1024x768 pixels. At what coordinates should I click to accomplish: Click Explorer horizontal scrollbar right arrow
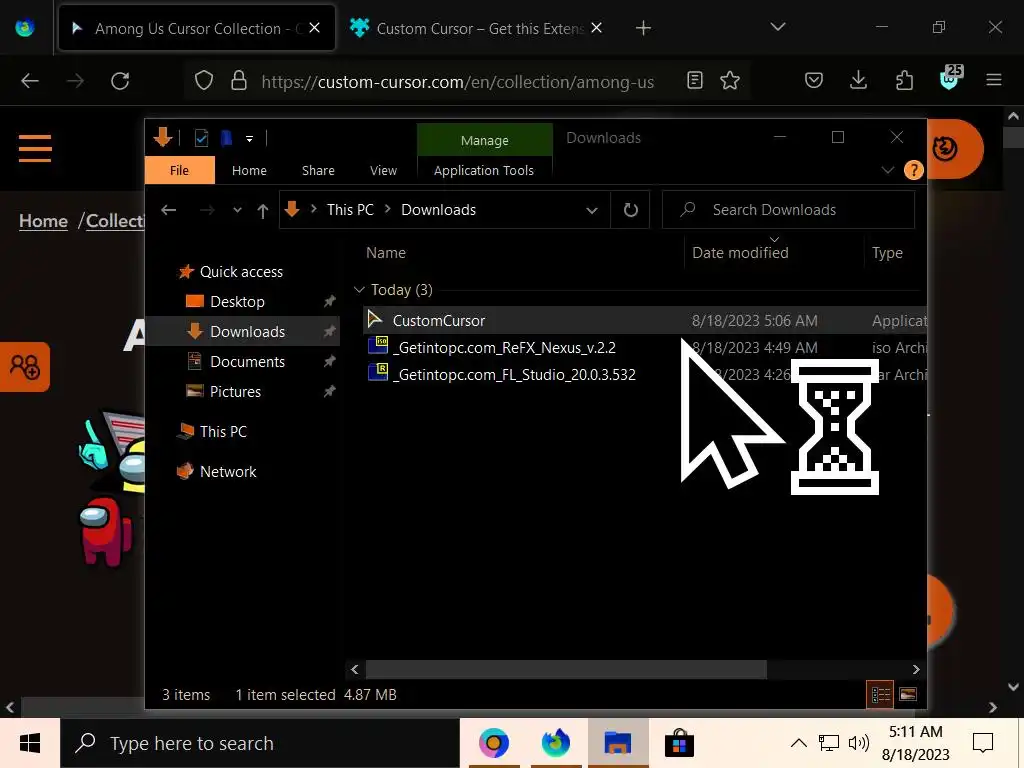916,669
